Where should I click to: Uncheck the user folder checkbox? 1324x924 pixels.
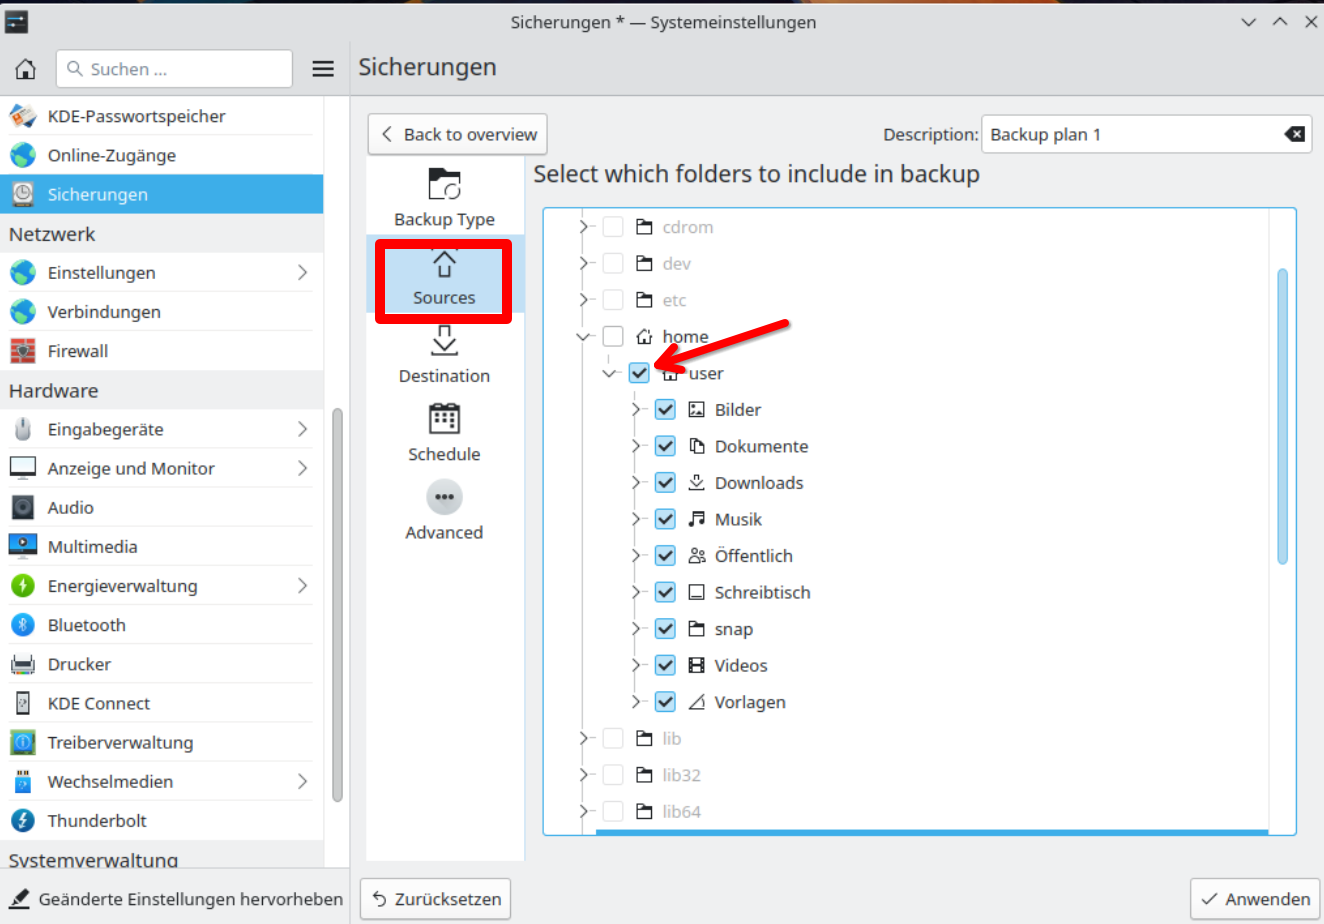[x=639, y=373]
